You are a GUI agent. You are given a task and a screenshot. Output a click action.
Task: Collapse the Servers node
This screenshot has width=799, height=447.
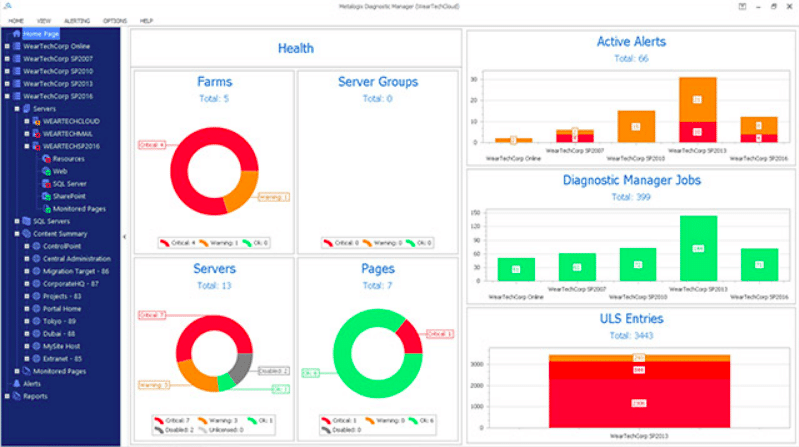(17, 109)
